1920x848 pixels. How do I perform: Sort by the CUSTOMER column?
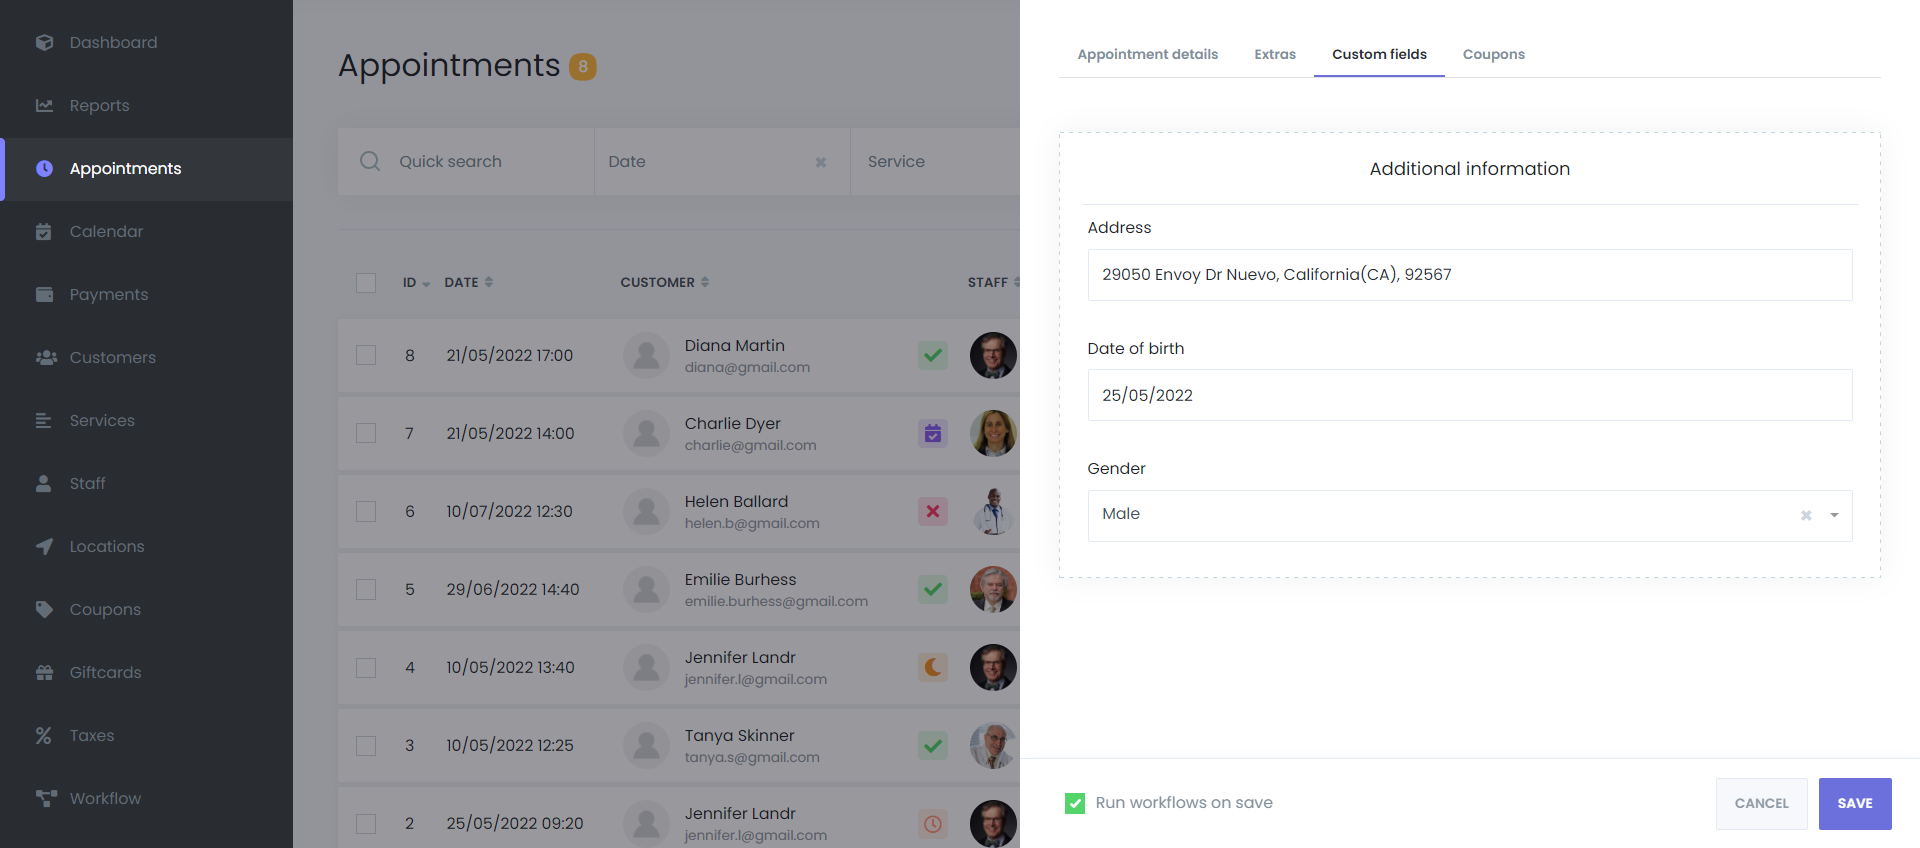pos(664,283)
